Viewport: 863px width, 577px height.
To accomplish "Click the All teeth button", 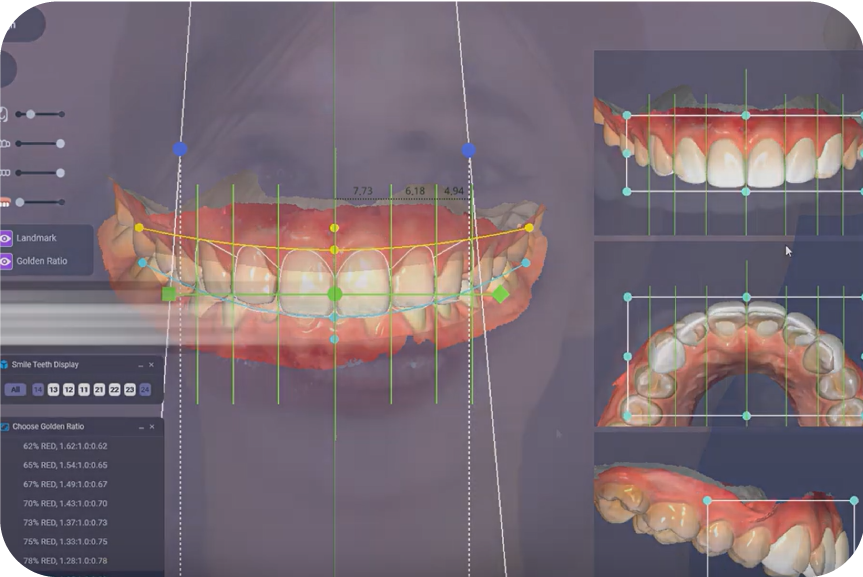I will (15, 390).
